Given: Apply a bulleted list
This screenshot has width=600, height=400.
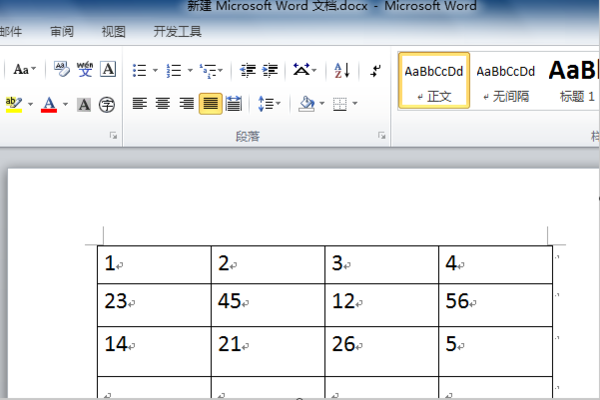Looking at the screenshot, I should [140, 70].
